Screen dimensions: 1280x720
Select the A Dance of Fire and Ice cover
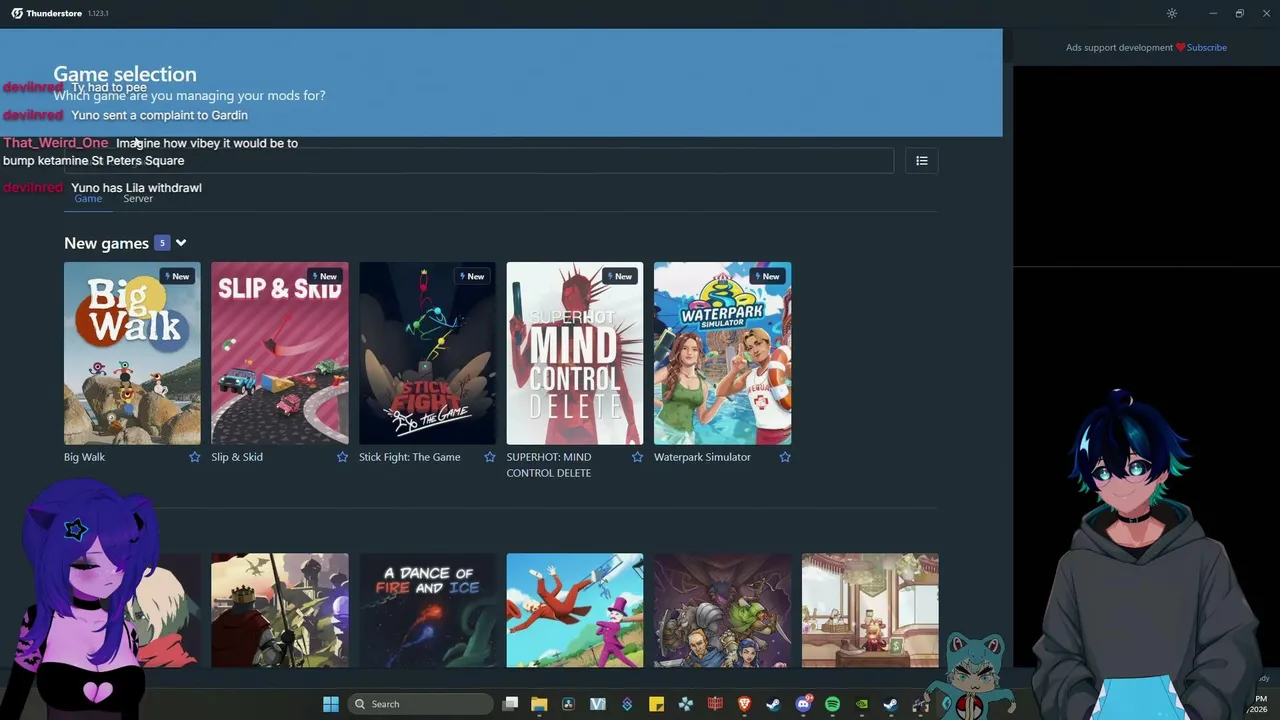(427, 610)
